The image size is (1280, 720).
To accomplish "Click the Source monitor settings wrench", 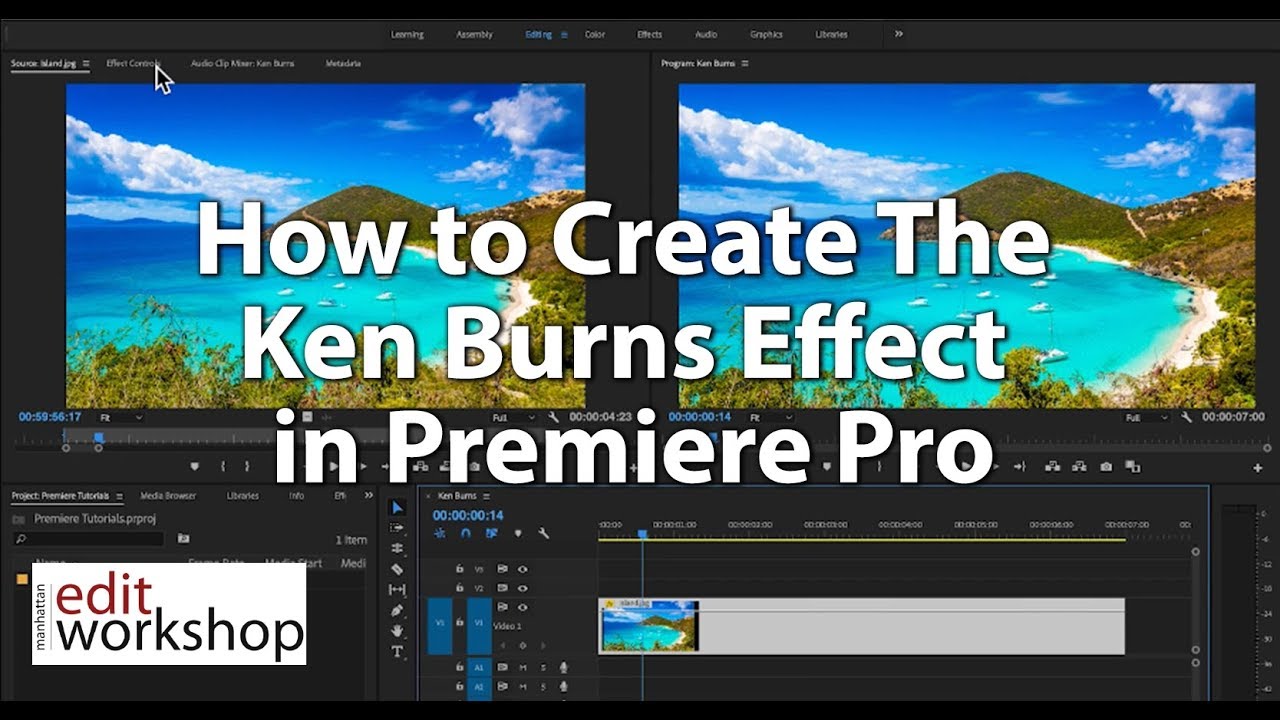I will [553, 417].
